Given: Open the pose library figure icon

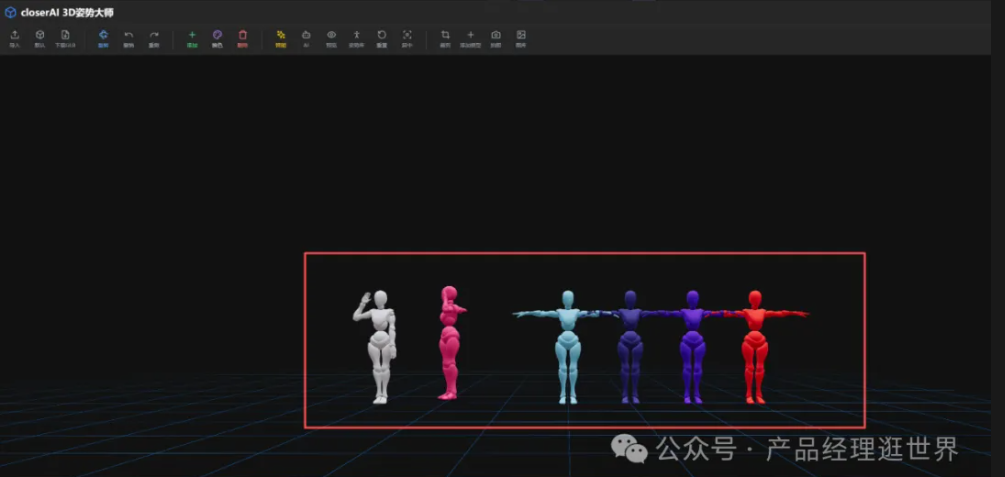Looking at the screenshot, I should (356, 35).
